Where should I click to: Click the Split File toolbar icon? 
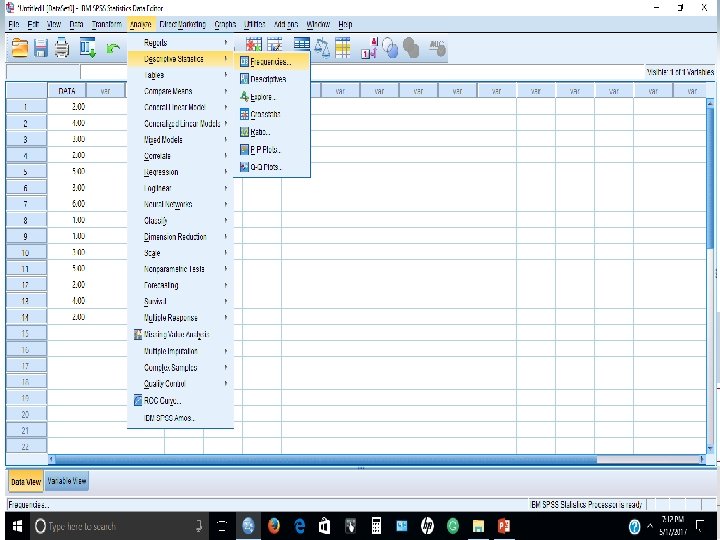coord(302,45)
